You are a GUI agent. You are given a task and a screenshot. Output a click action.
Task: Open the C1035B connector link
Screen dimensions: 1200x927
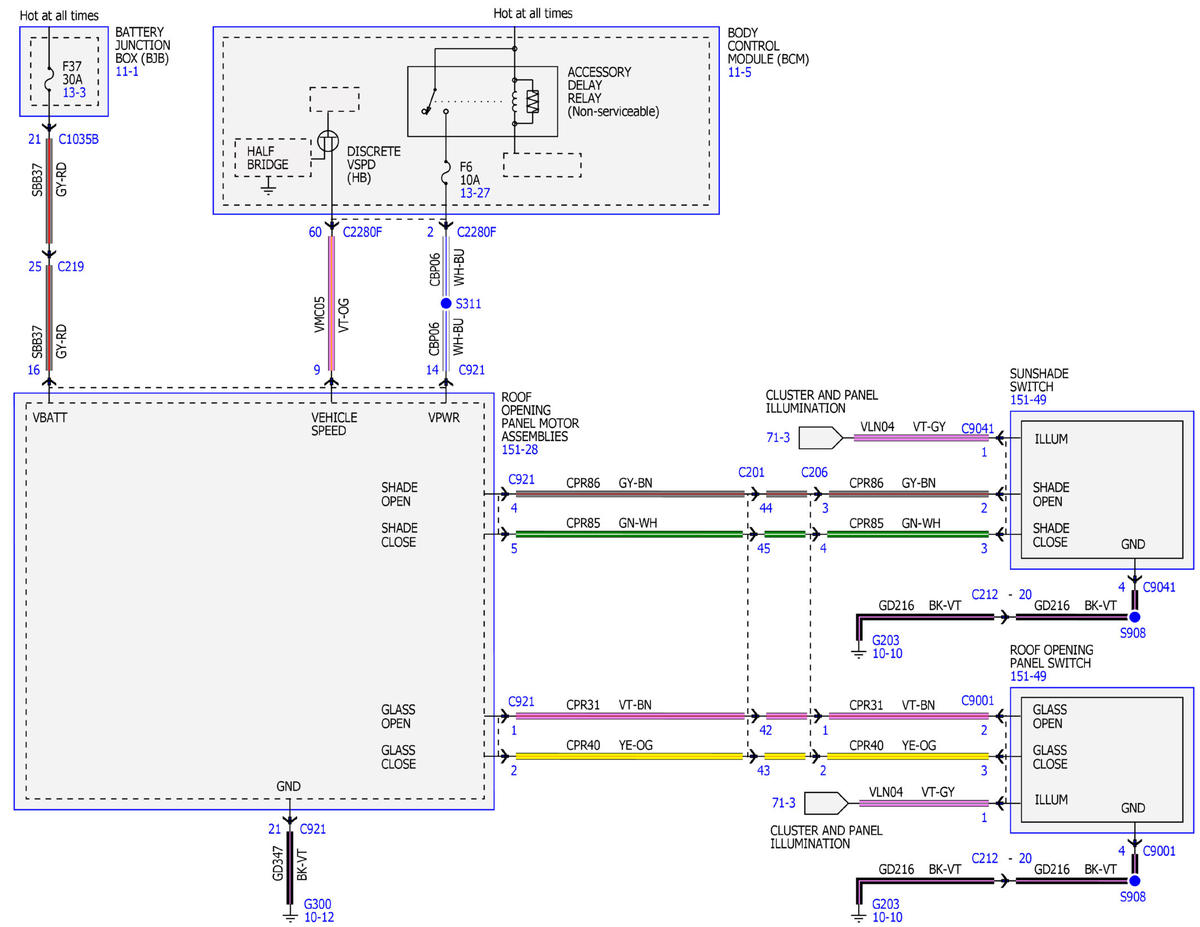(x=79, y=139)
